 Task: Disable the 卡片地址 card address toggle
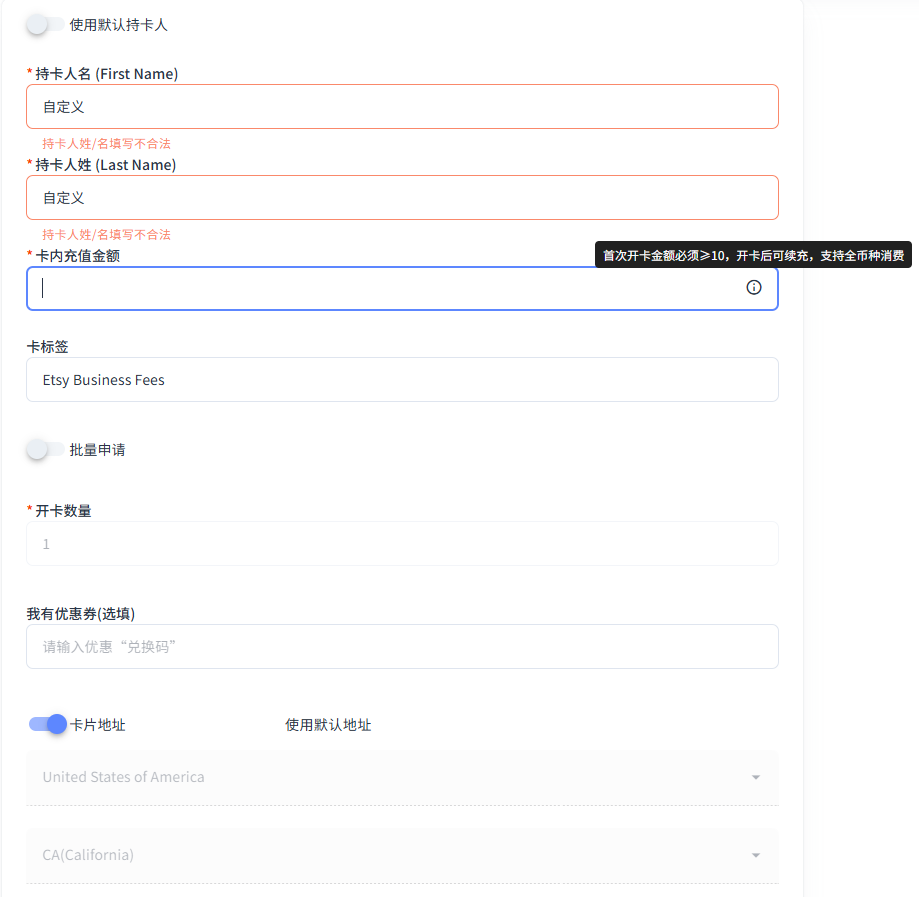click(44, 724)
